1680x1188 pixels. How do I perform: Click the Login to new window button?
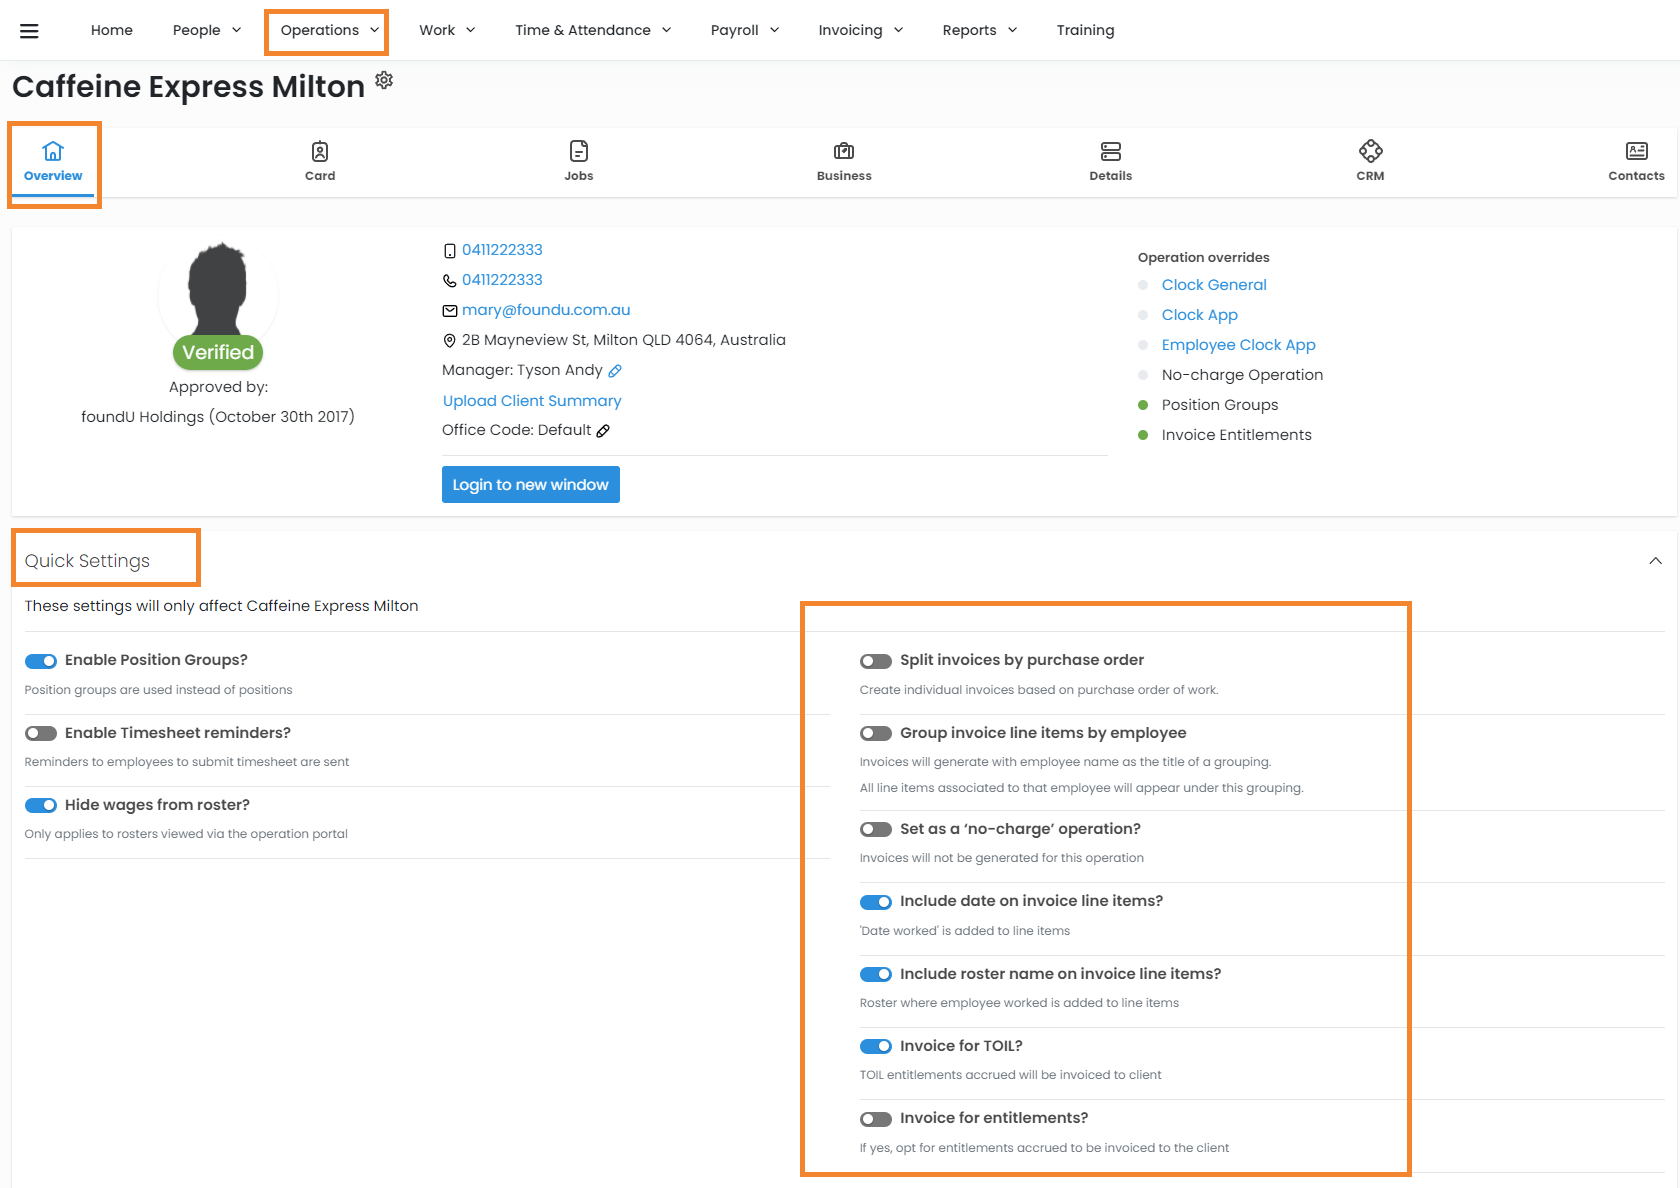click(x=530, y=485)
